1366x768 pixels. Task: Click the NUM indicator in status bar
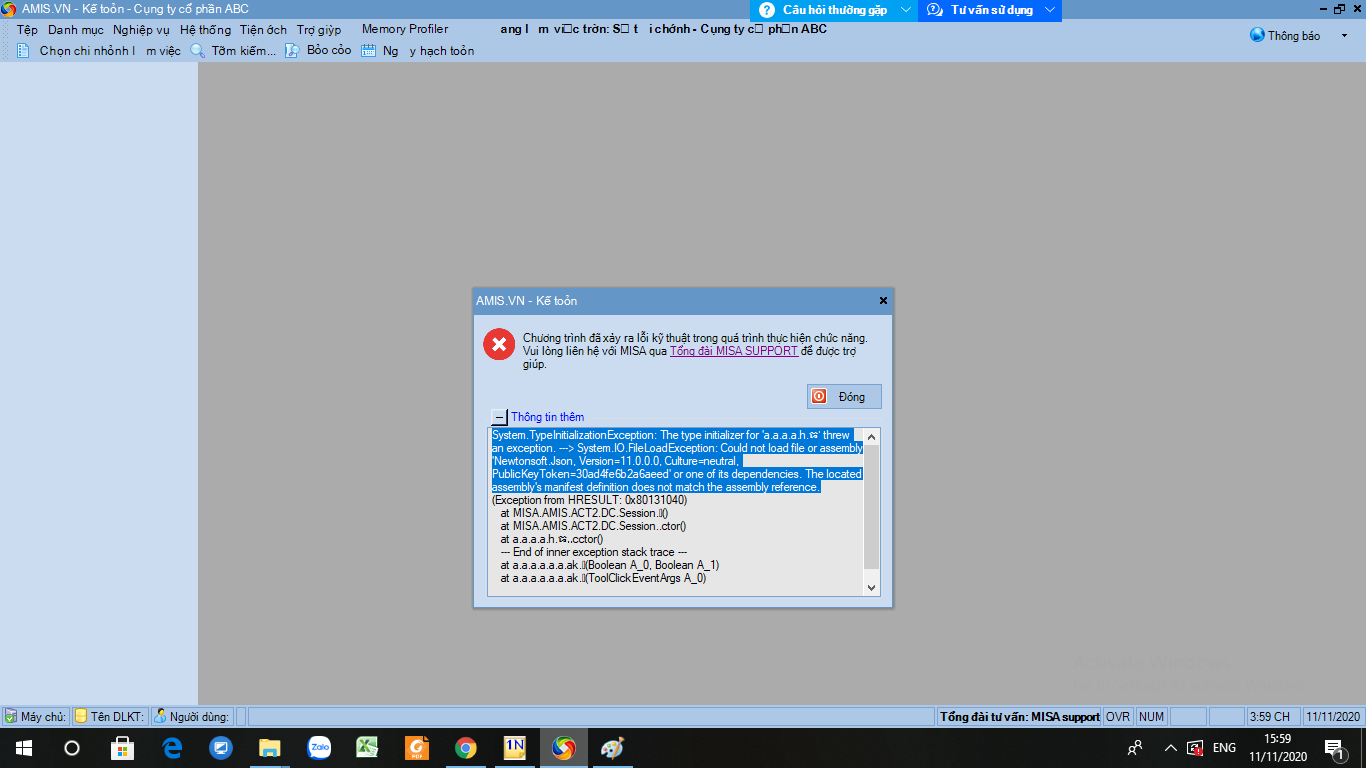pos(1151,717)
